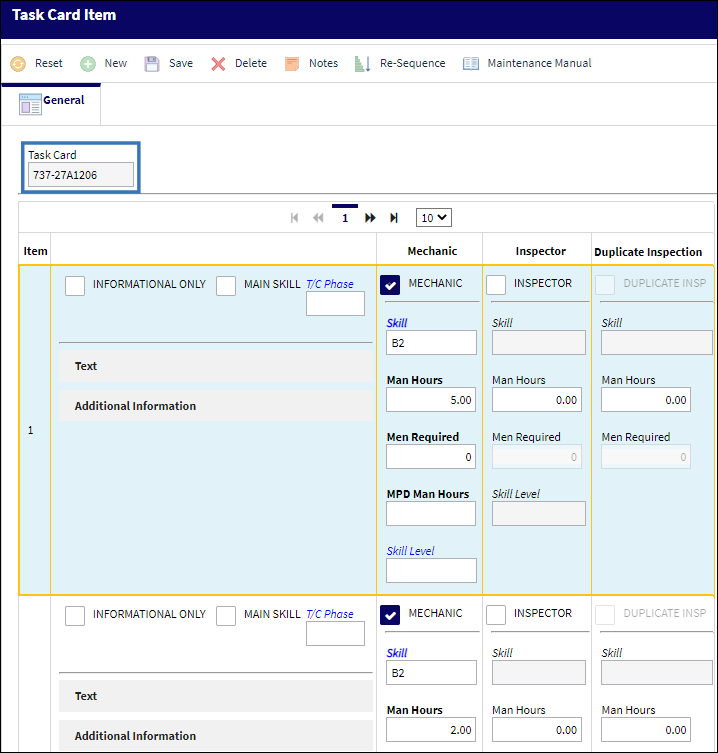
Task: Open the page size dropdown showing 10
Action: pos(434,218)
